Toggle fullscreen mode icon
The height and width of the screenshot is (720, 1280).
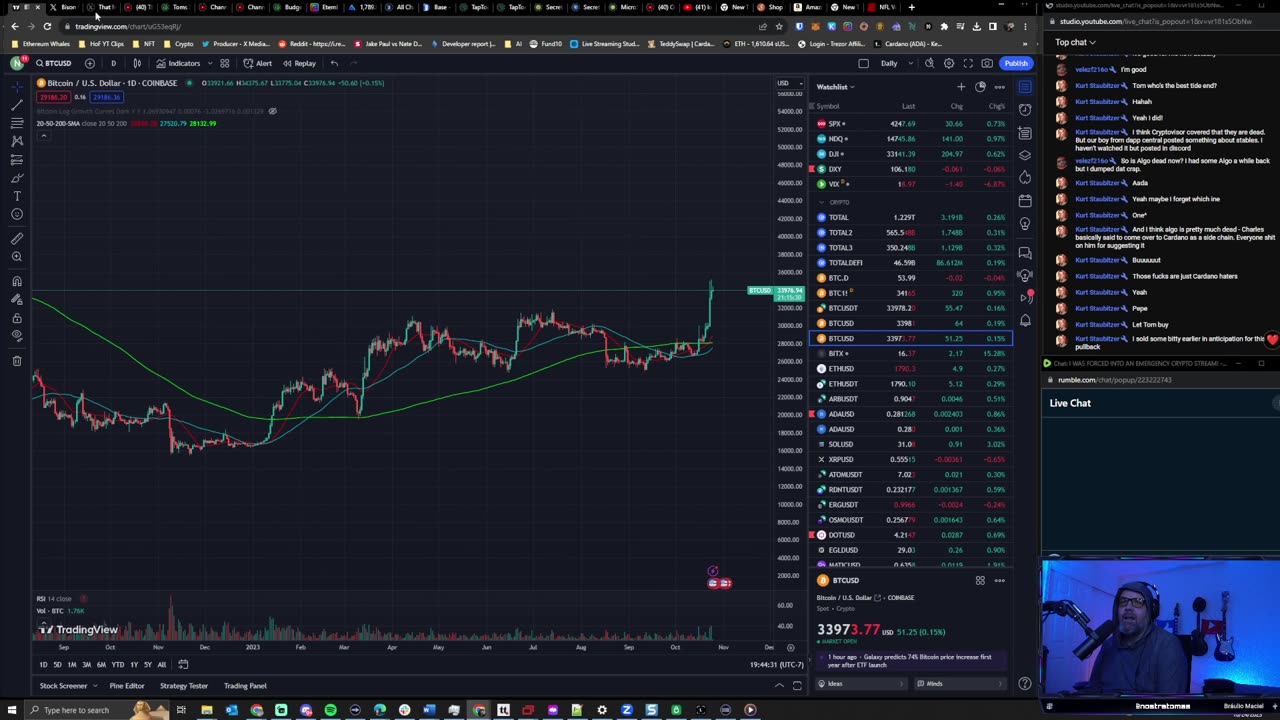pyautogui.click(x=968, y=63)
